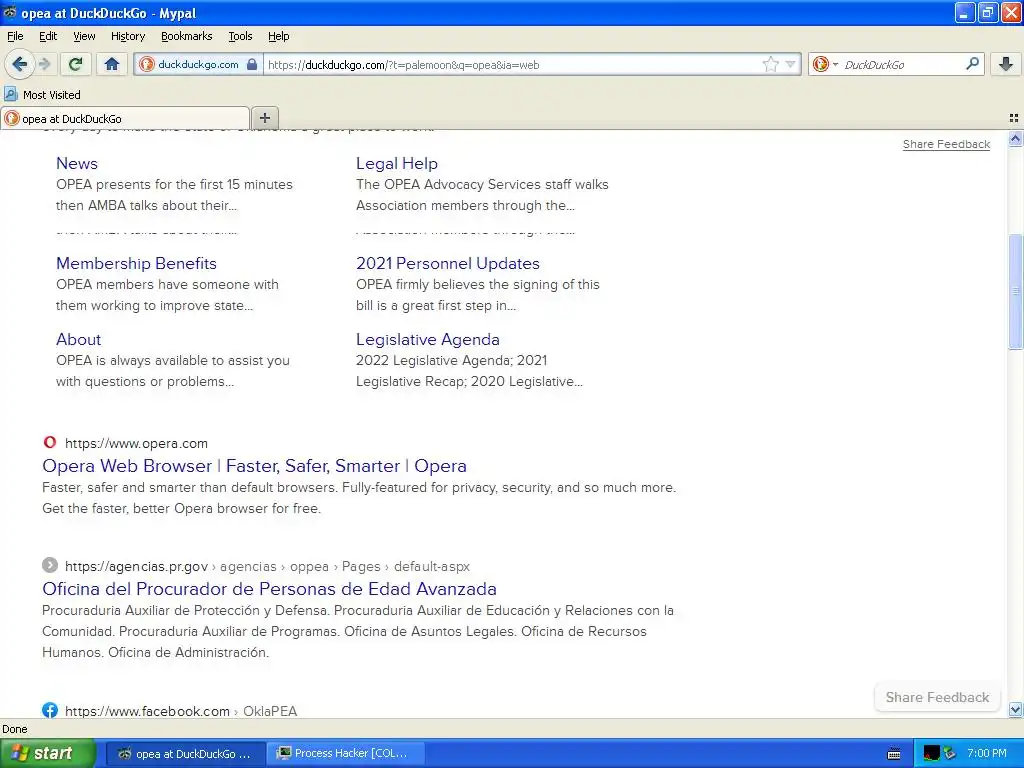Viewport: 1024px width, 768px height.
Task: Click the bottom Share Feedback button
Action: click(x=937, y=697)
